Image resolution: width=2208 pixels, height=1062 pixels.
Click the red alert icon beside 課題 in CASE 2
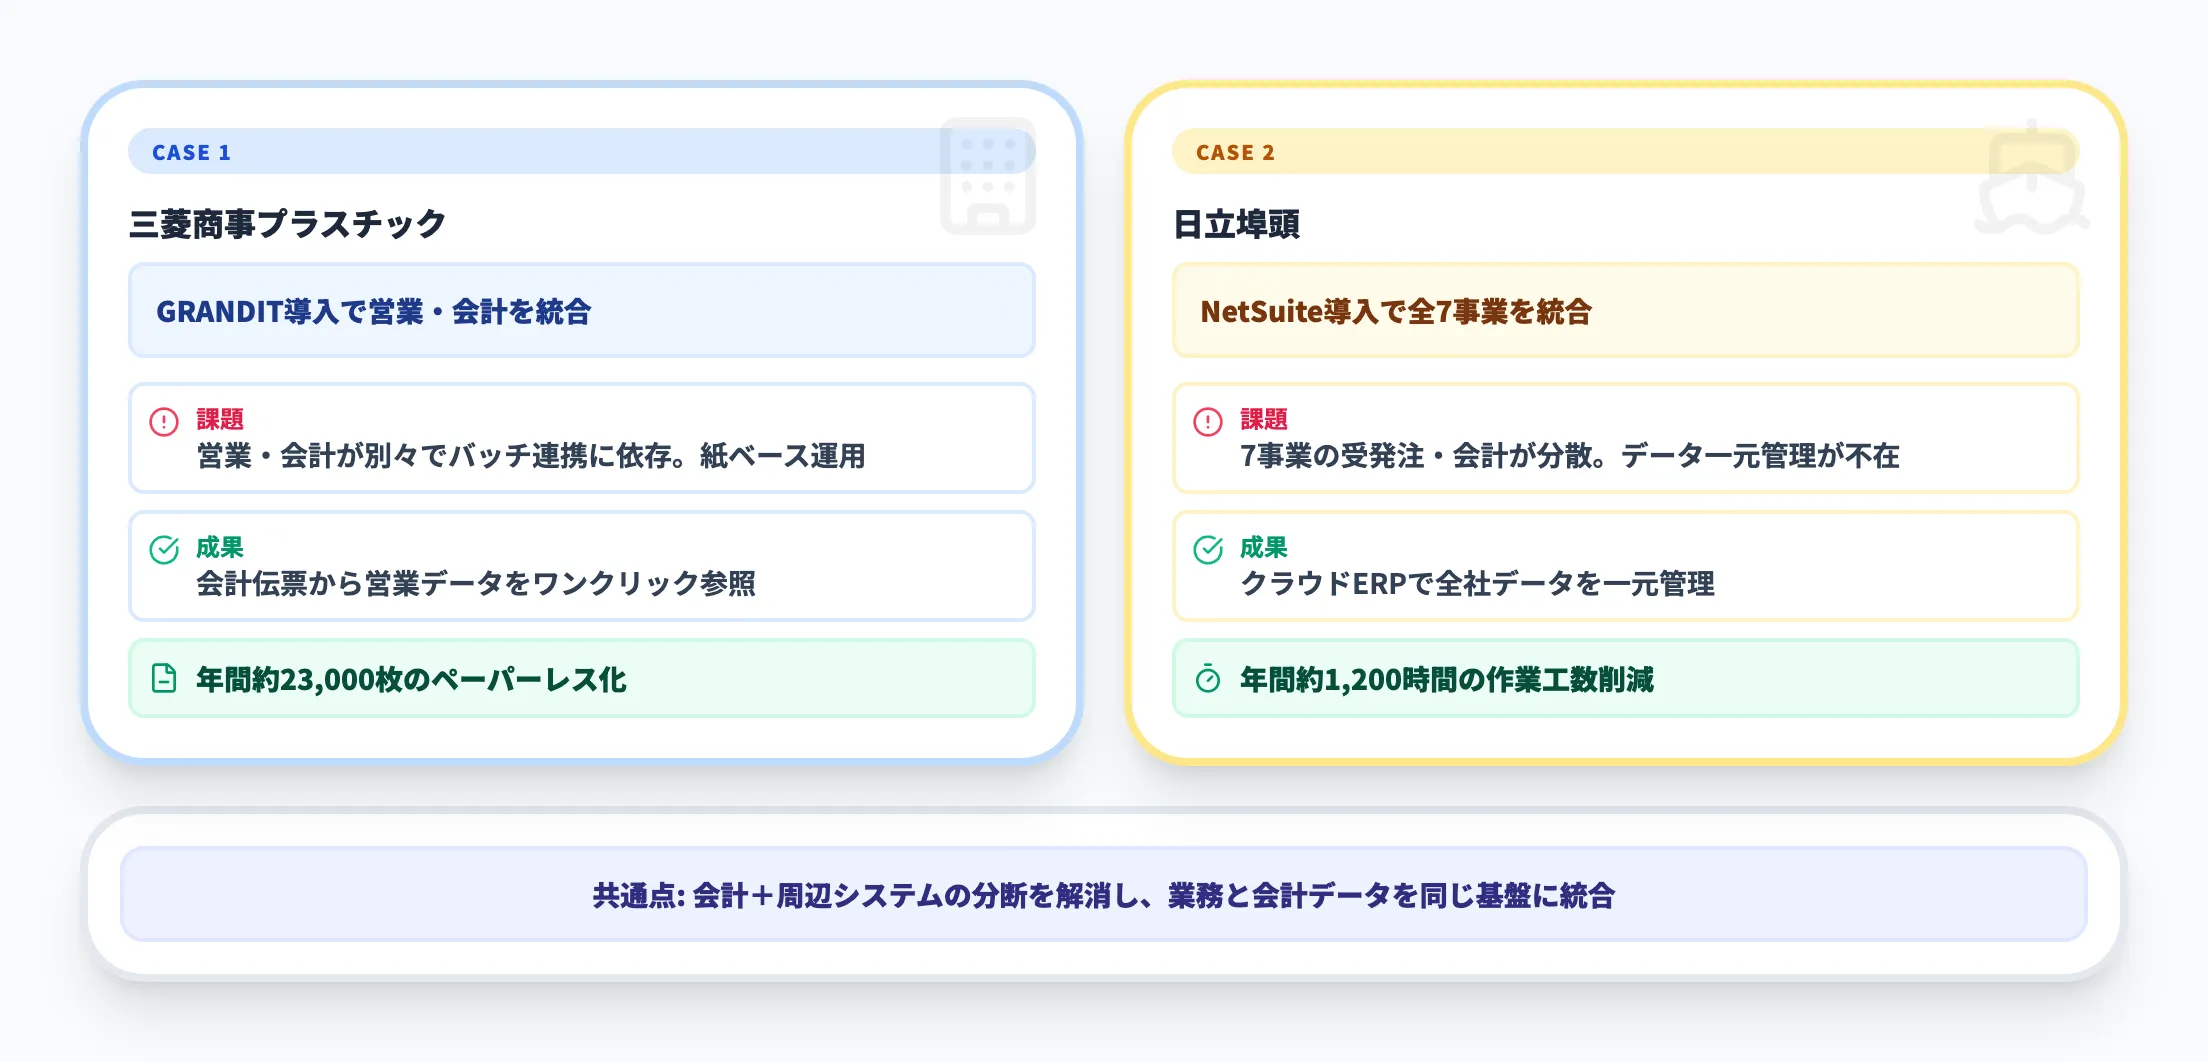(1208, 421)
